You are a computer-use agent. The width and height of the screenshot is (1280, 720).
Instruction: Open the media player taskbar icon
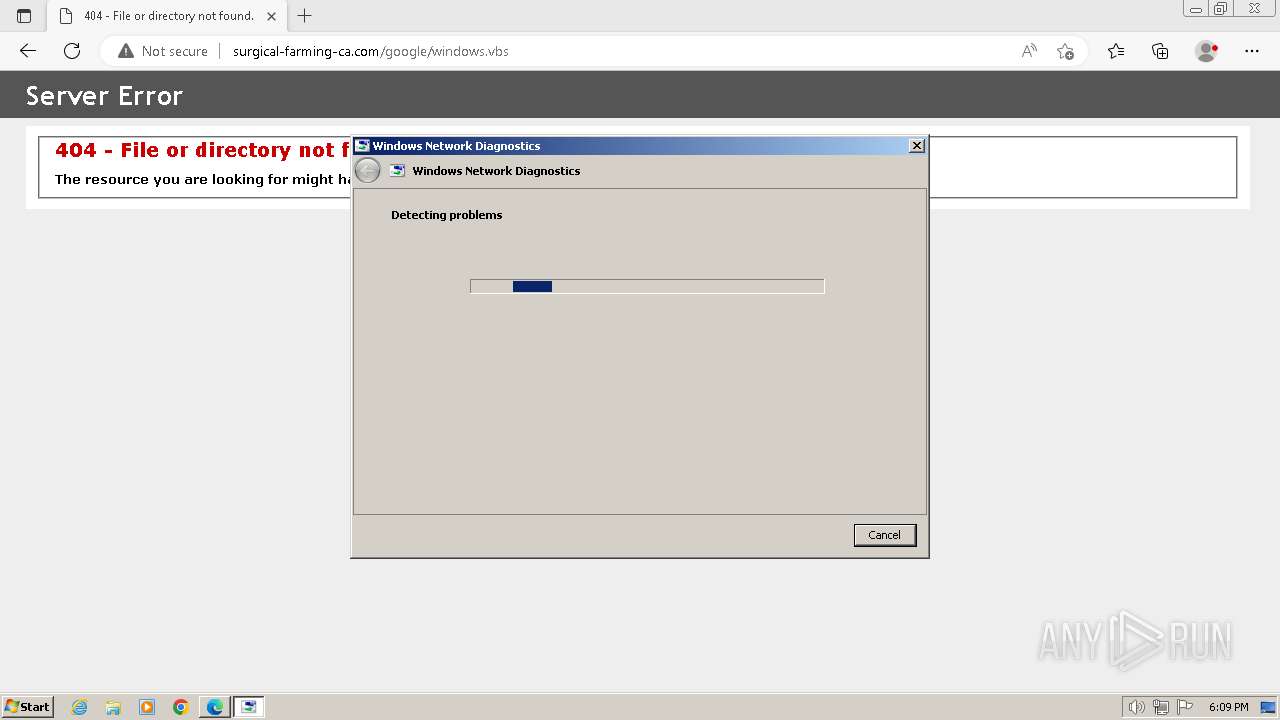tap(147, 707)
